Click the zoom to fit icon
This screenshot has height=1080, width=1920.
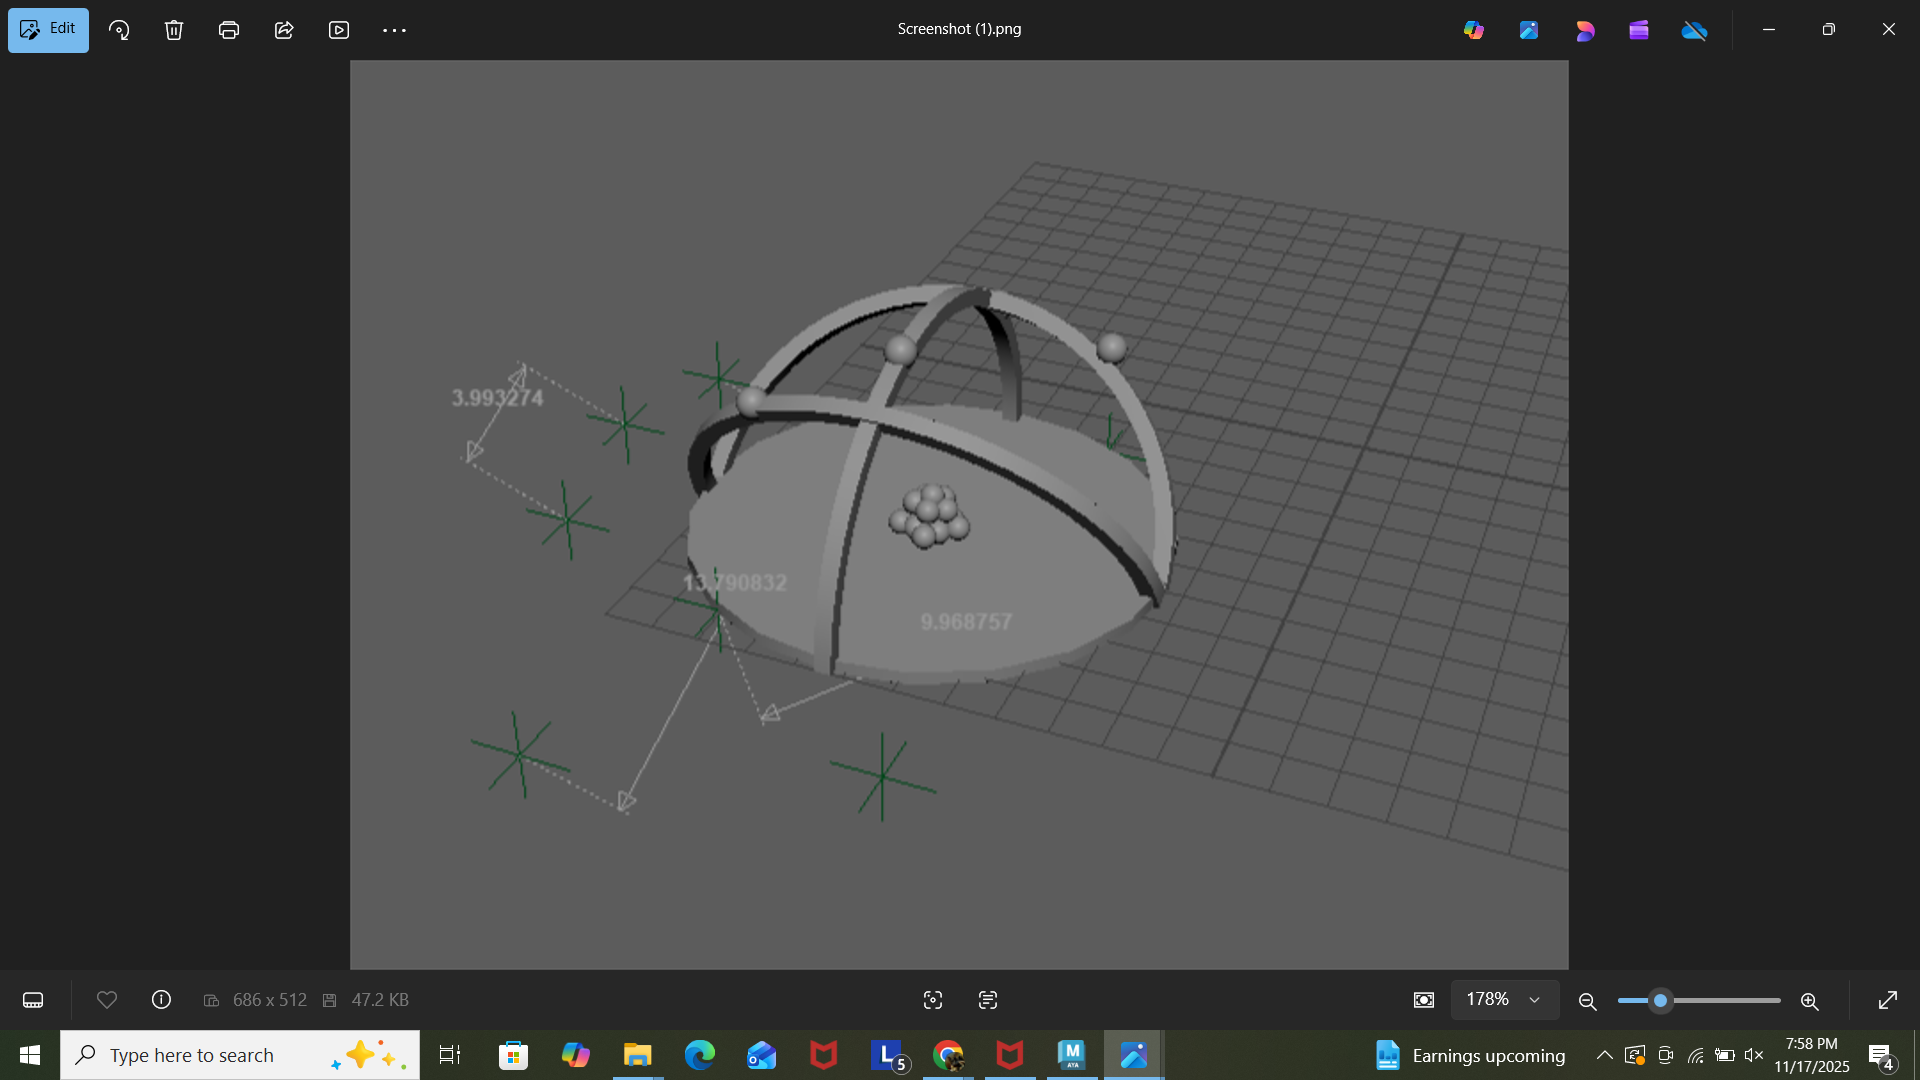tap(1424, 1000)
